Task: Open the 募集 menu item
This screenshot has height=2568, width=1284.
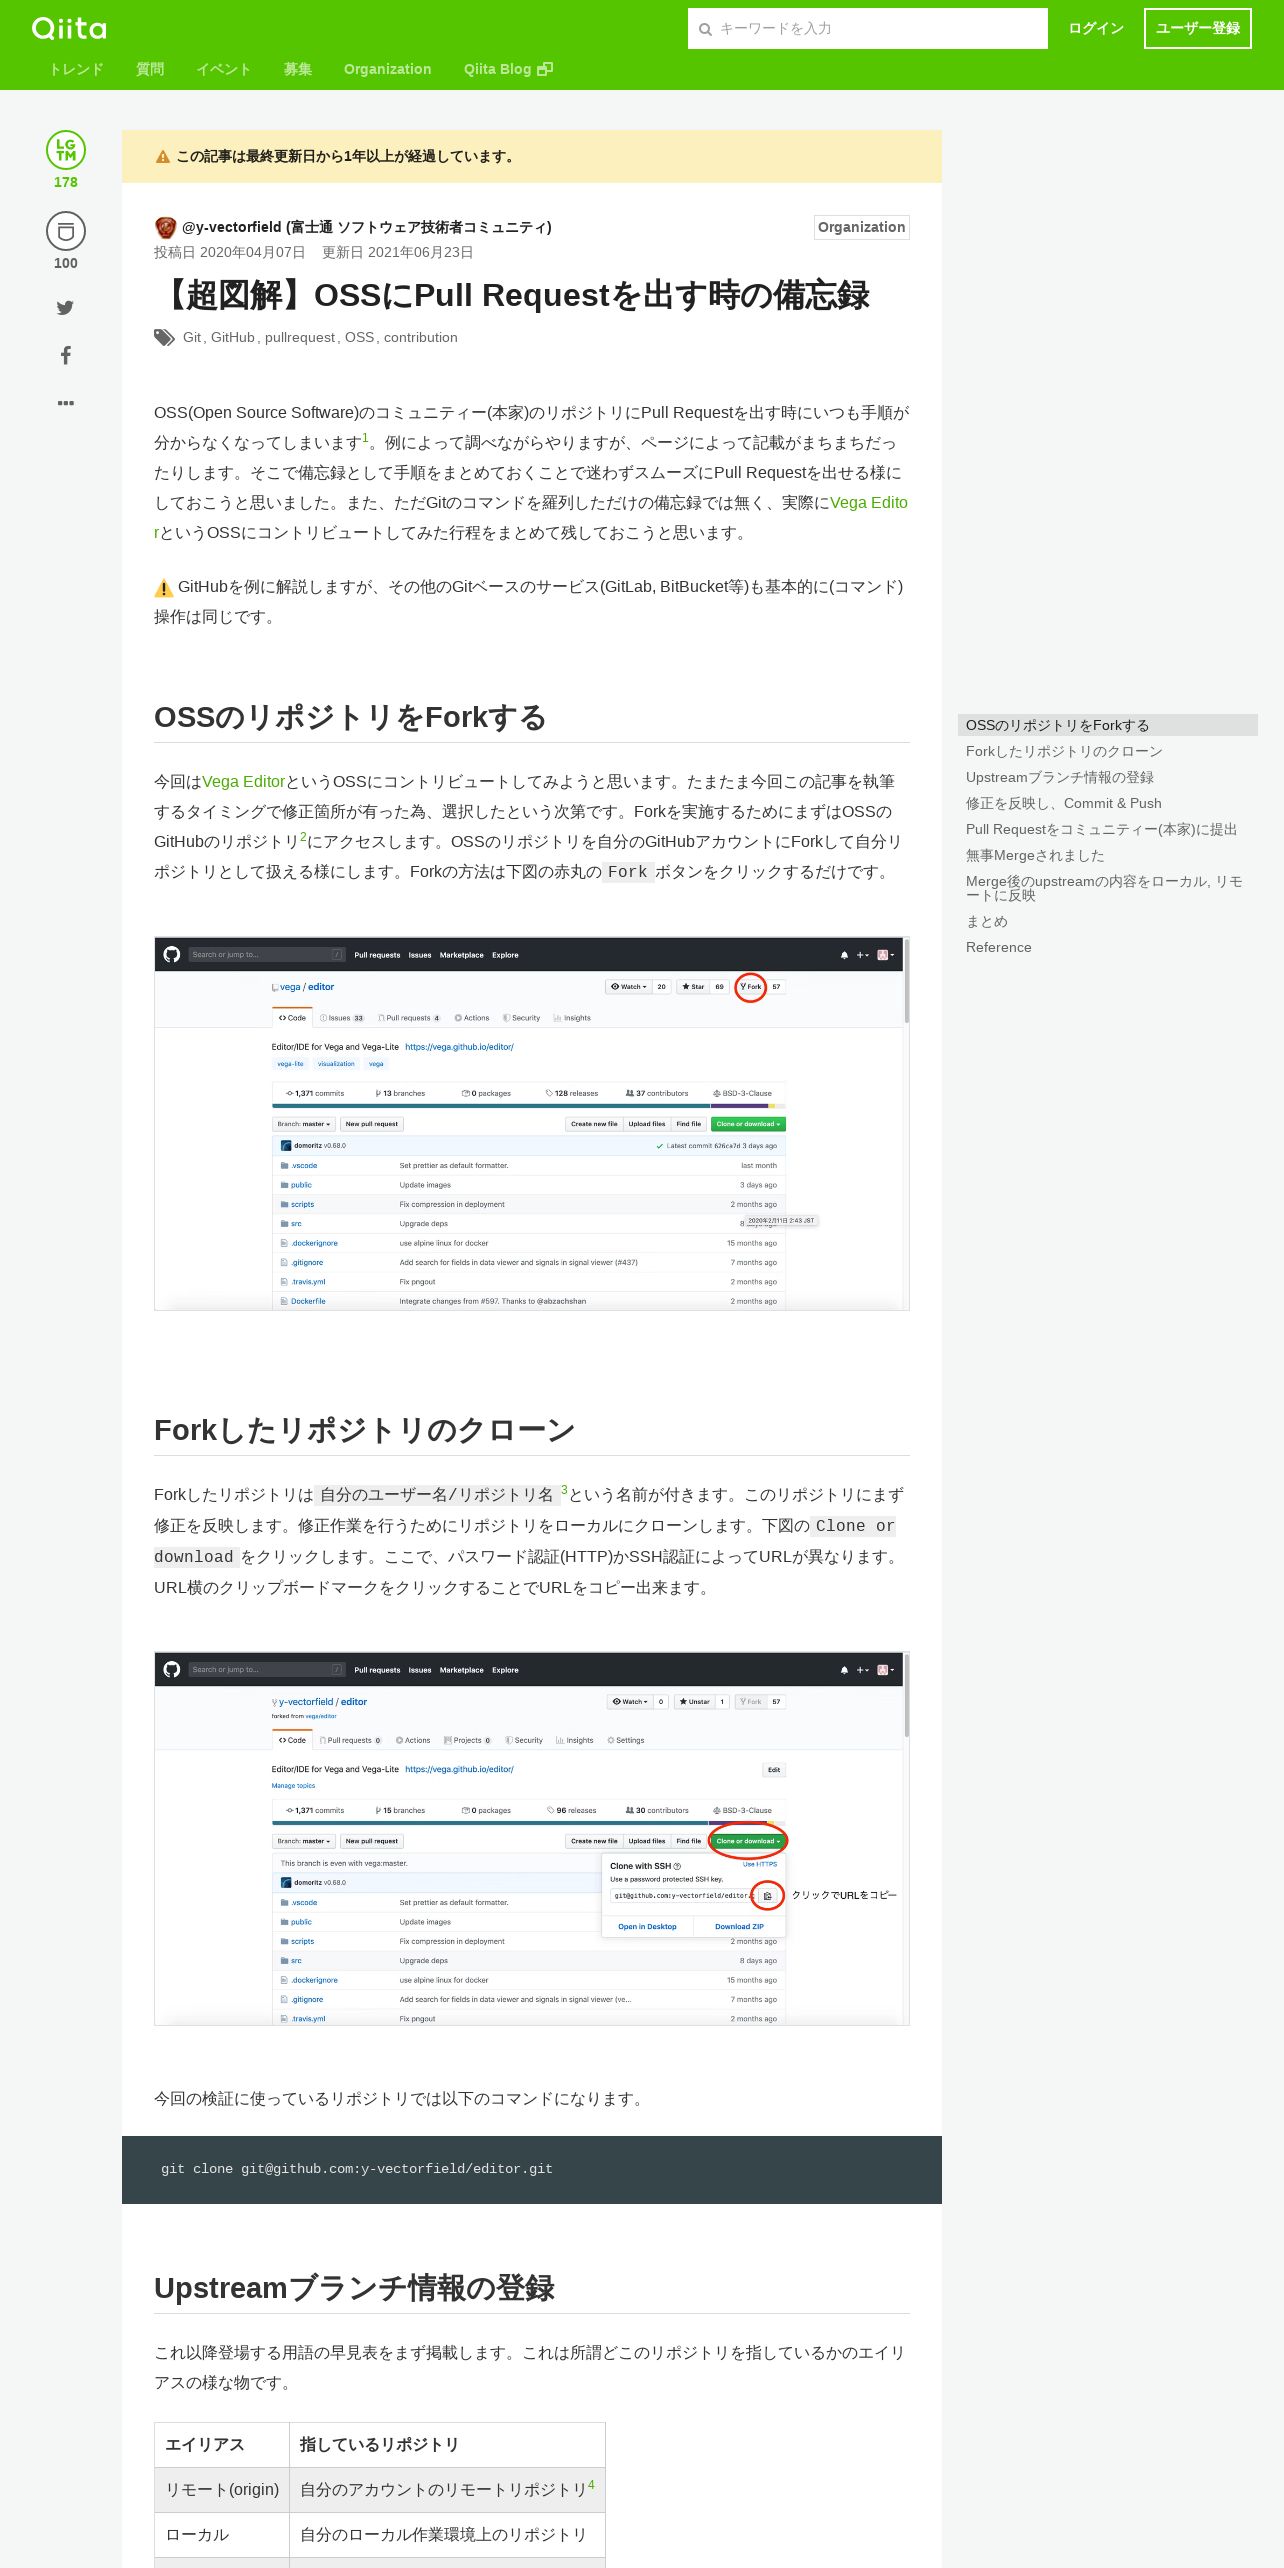Action: click(x=298, y=69)
